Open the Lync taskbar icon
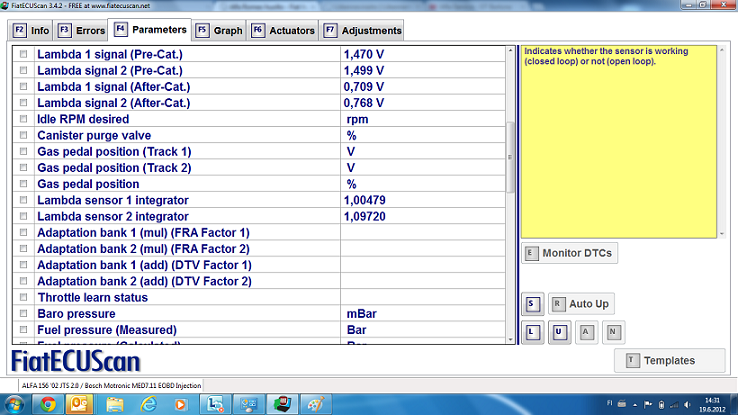 coord(216,405)
